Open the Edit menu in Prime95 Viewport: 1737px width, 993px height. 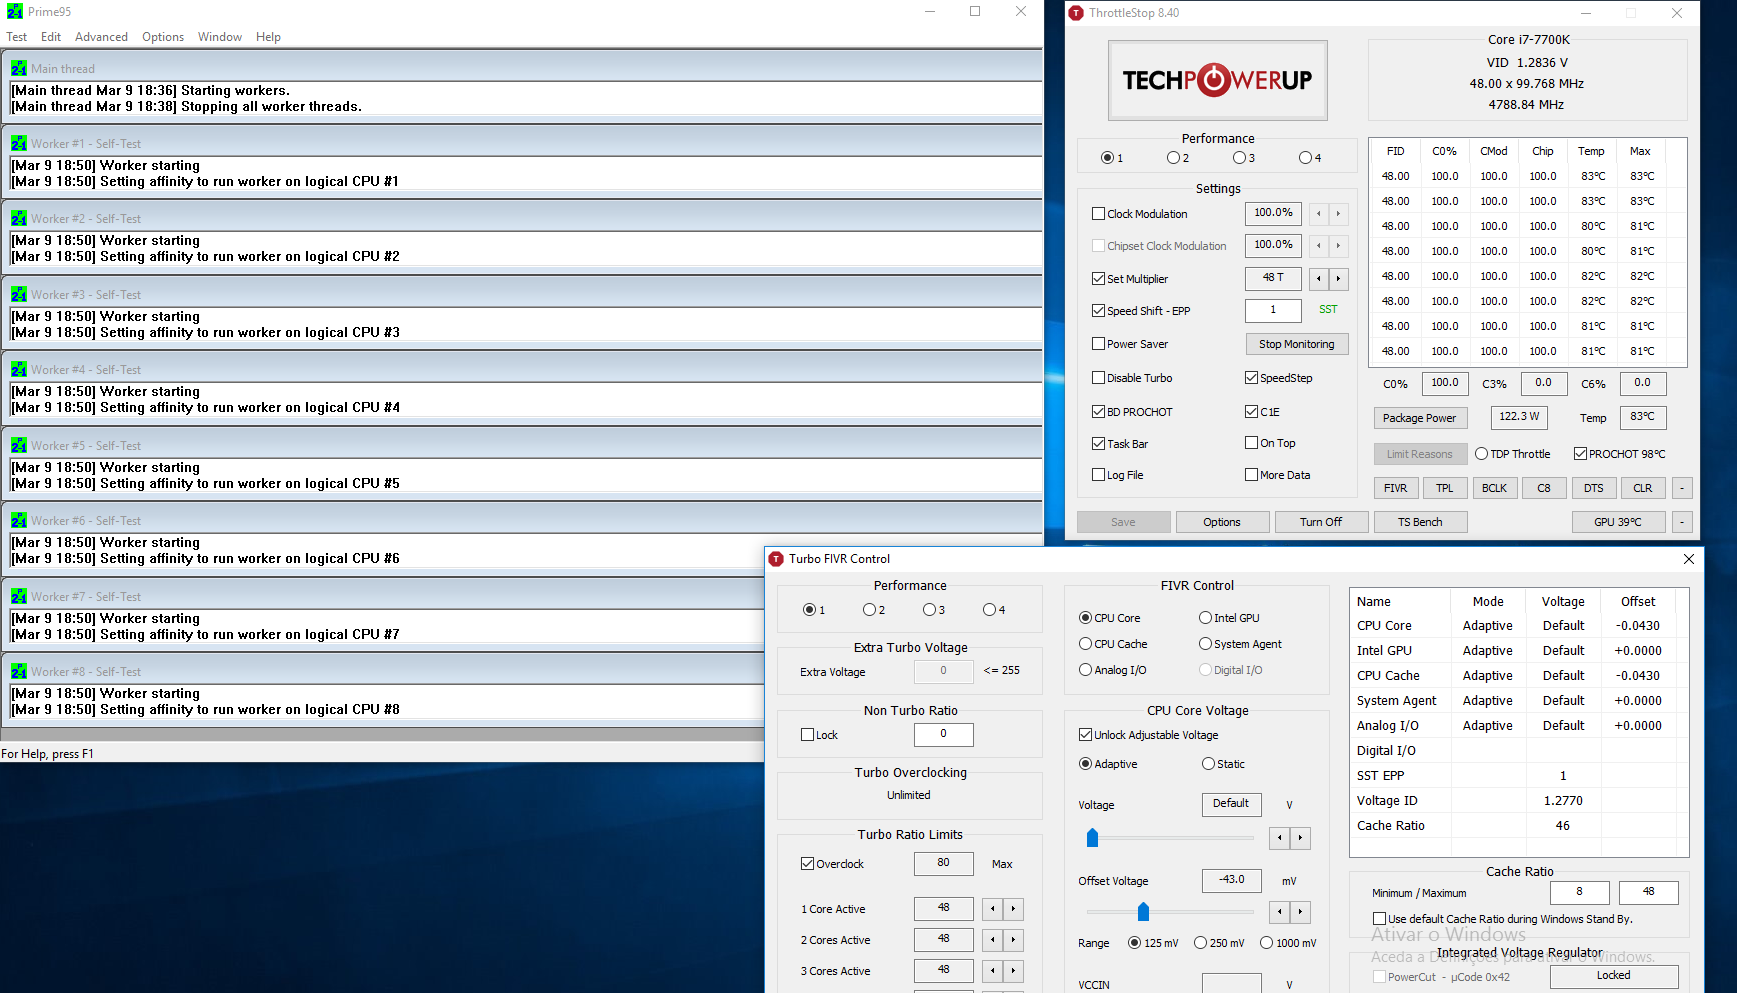51,37
